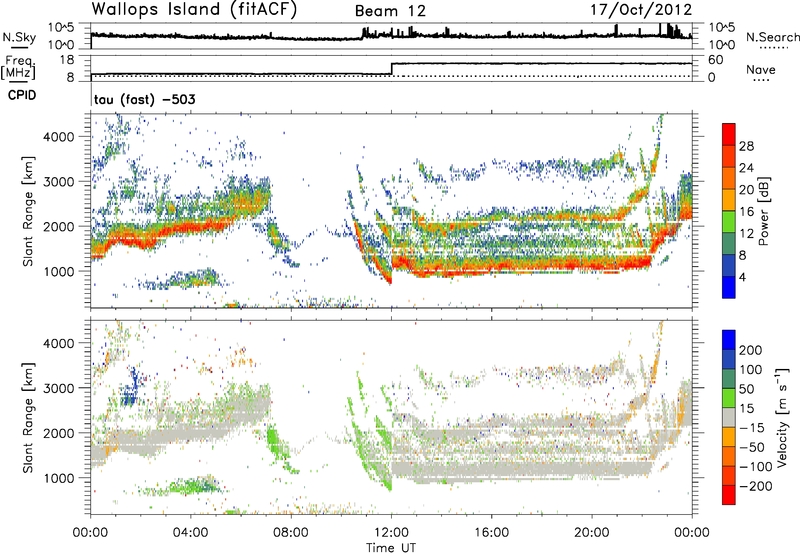Click the blue velocity patch near 3000 km

pos(131,388)
